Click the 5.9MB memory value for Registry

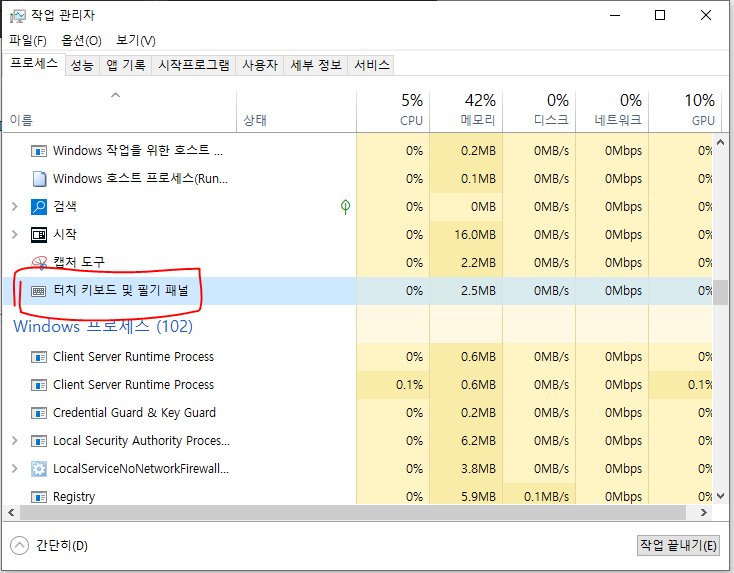click(478, 497)
